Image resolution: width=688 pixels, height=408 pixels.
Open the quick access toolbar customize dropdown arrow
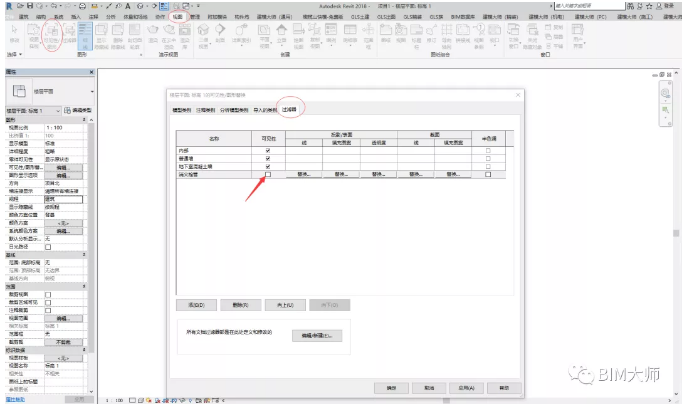[x=198, y=6]
